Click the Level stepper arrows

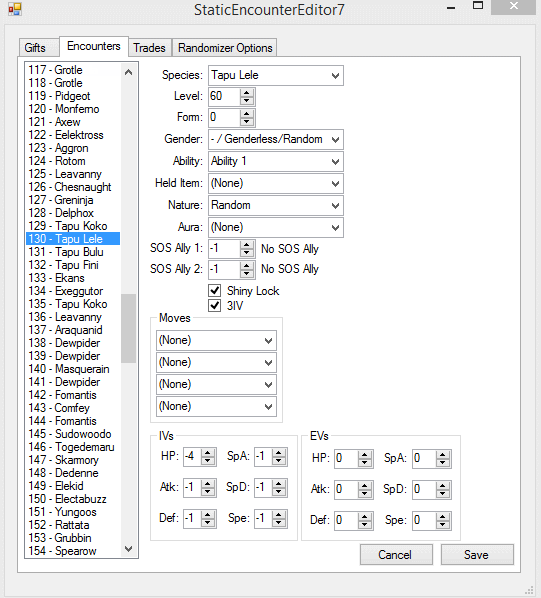(247, 97)
